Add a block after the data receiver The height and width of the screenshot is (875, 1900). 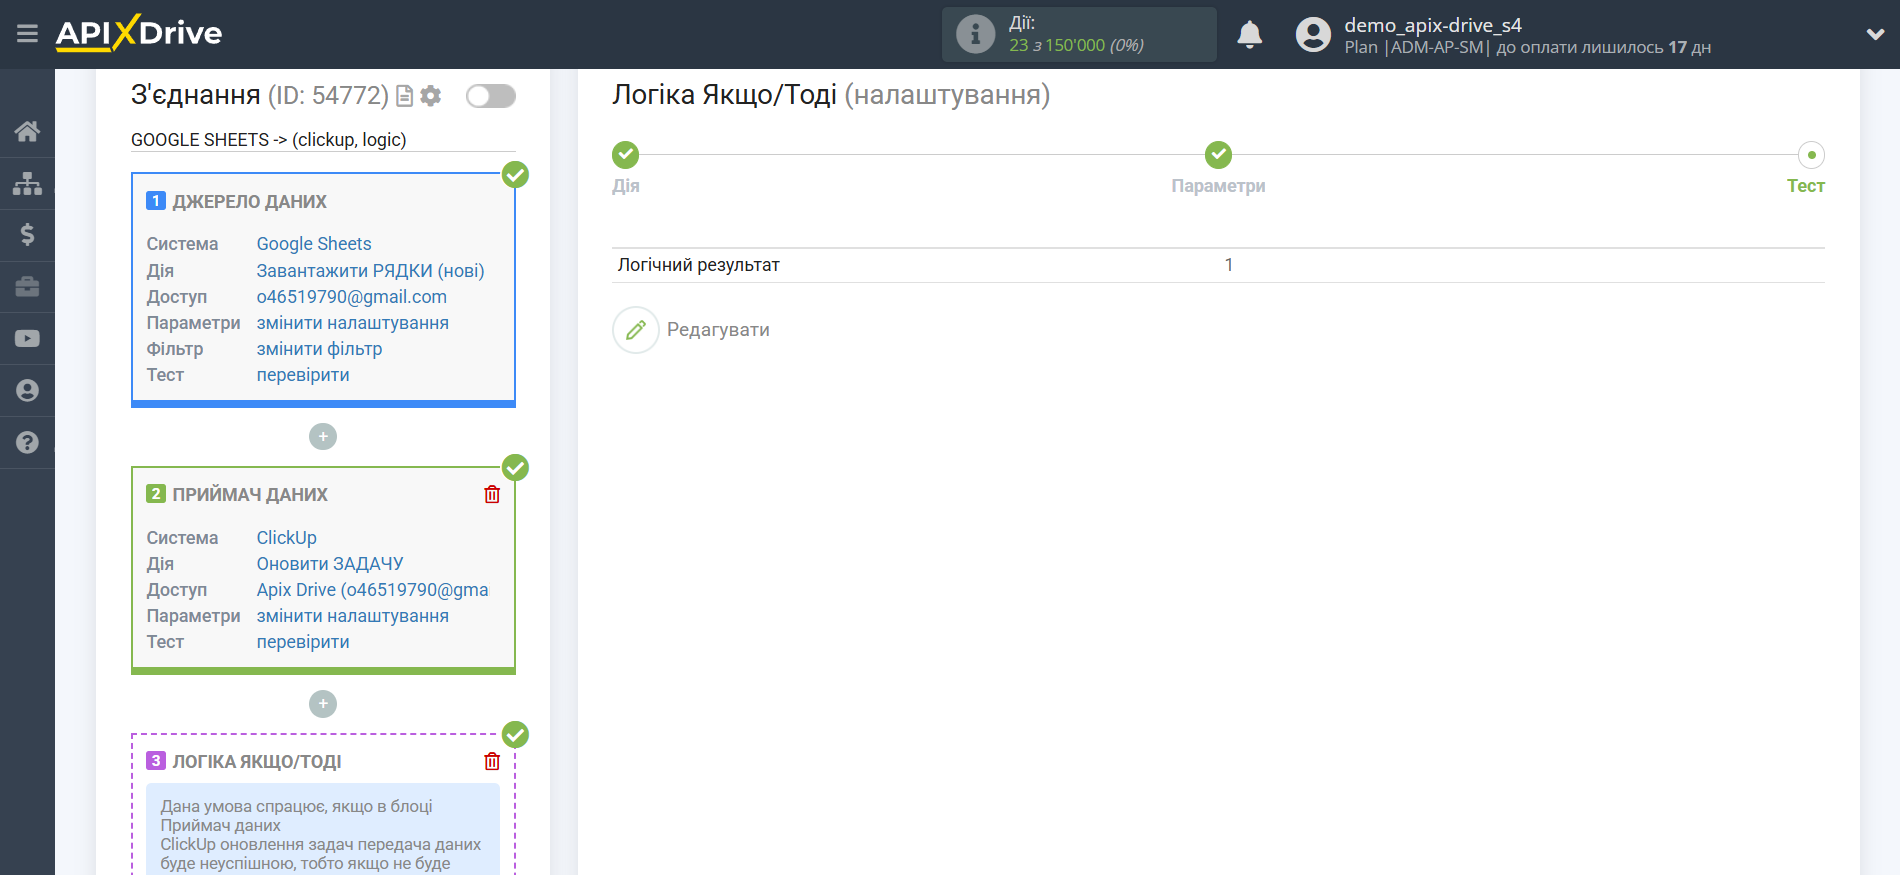pos(323,704)
